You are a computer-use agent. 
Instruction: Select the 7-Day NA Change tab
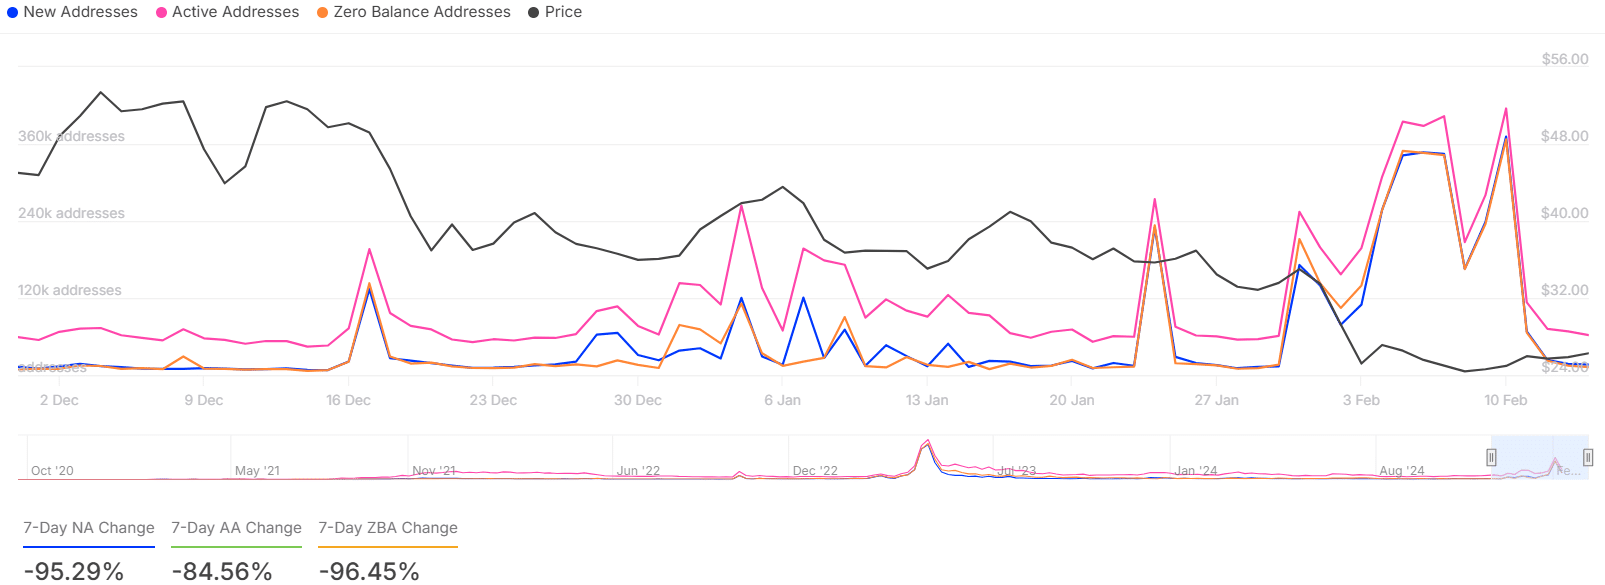[x=89, y=528]
